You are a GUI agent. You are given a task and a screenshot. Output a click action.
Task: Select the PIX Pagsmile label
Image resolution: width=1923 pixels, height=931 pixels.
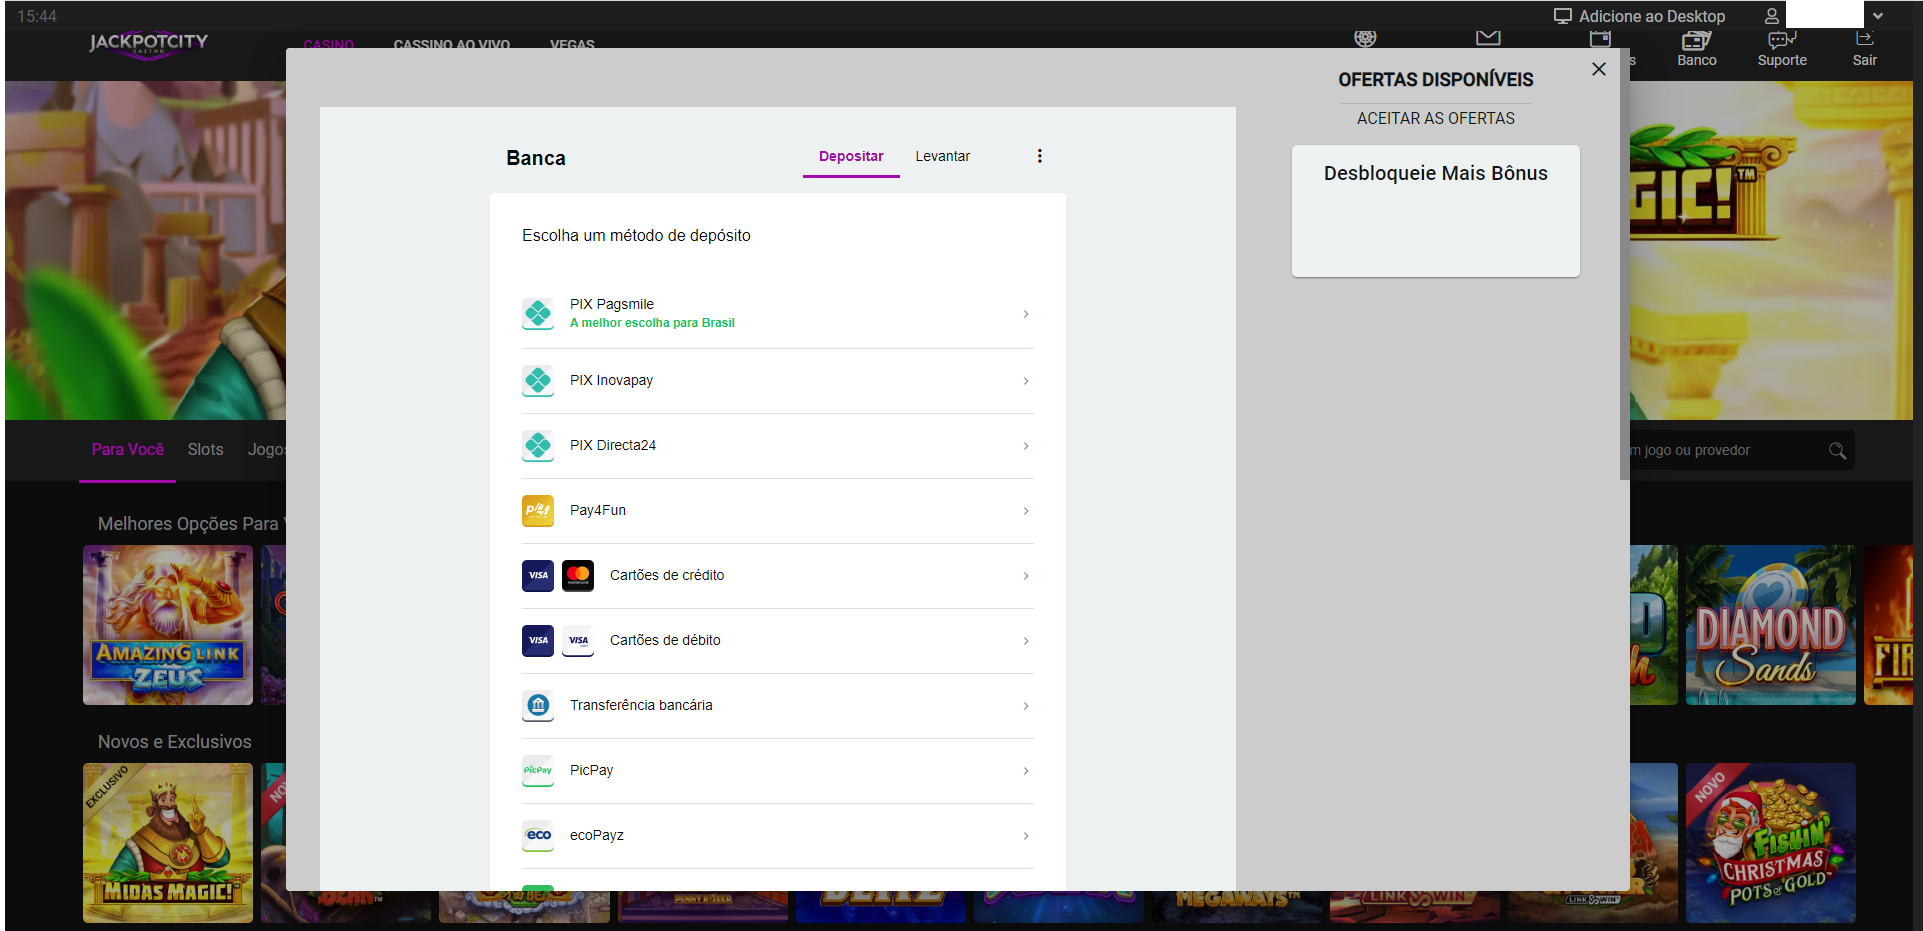point(612,304)
